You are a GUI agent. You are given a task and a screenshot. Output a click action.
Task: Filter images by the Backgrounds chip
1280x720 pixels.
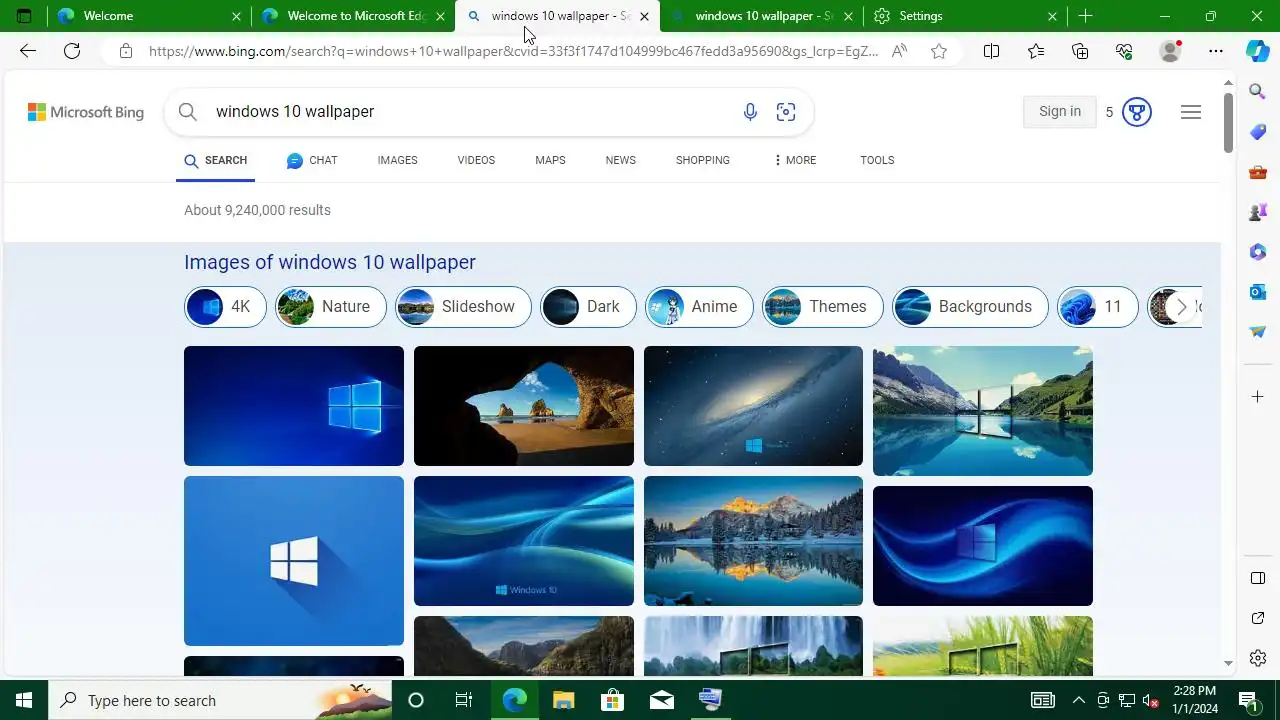click(970, 307)
